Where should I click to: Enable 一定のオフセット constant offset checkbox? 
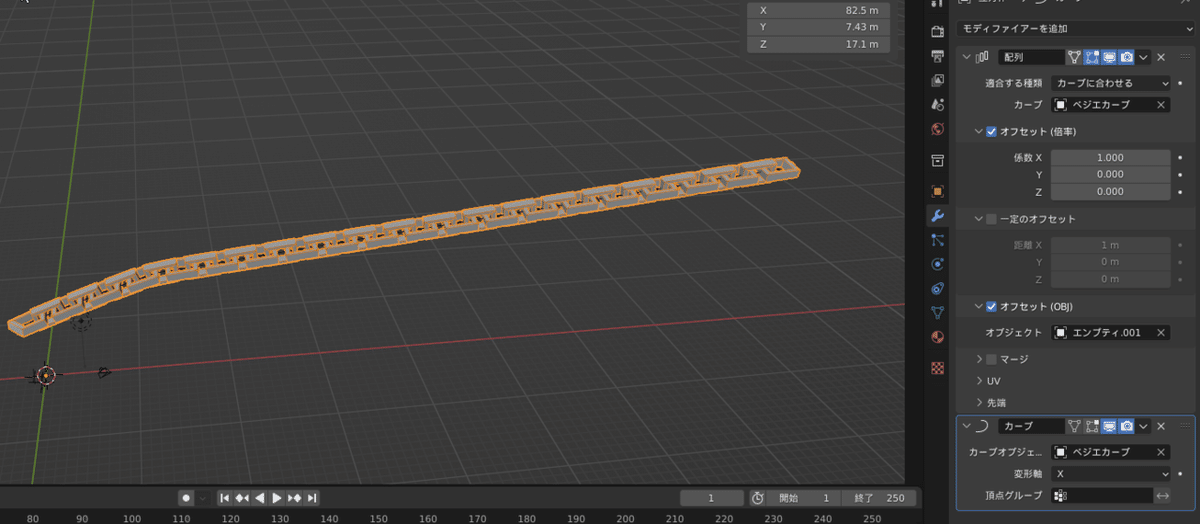click(x=992, y=218)
